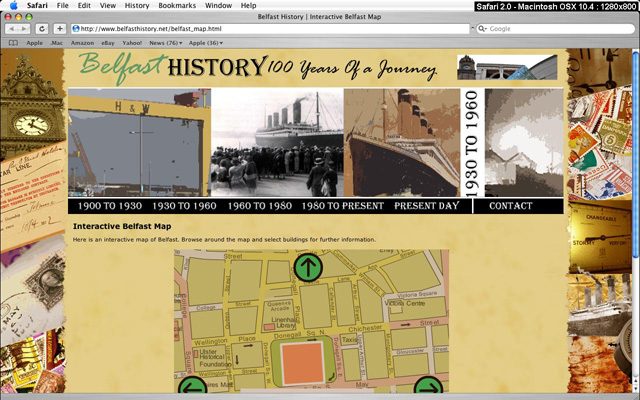Image resolution: width=640 pixels, height=400 pixels.
Task: Expand the Apple (36) bookmarks folder
Action: click(206, 43)
